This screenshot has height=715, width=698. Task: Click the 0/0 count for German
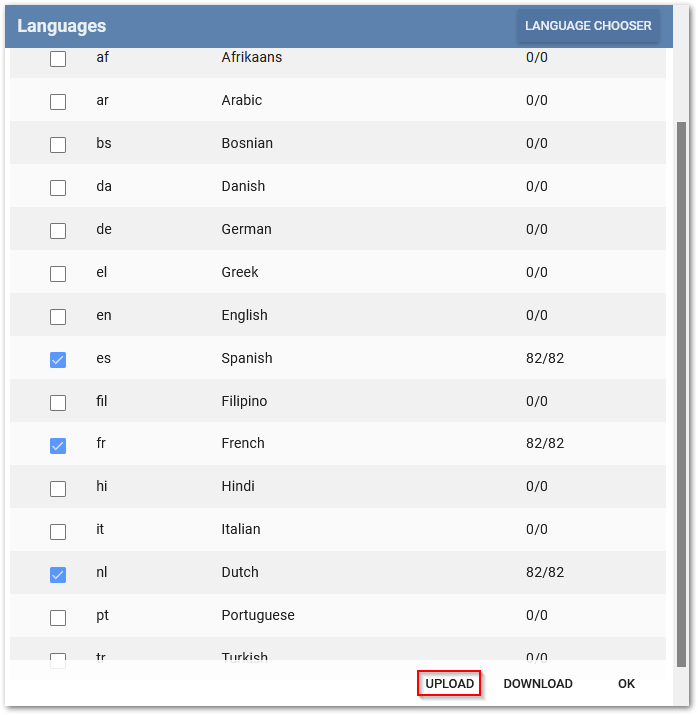point(537,229)
